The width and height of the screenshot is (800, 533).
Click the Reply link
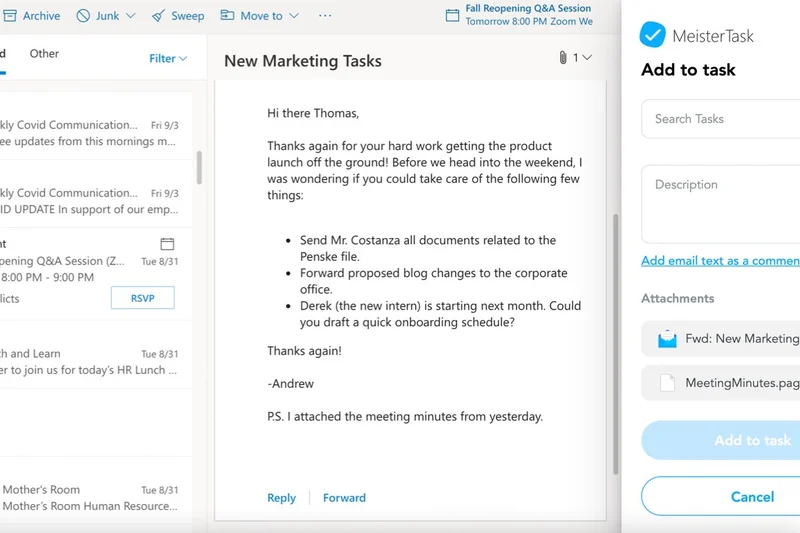[281, 498]
